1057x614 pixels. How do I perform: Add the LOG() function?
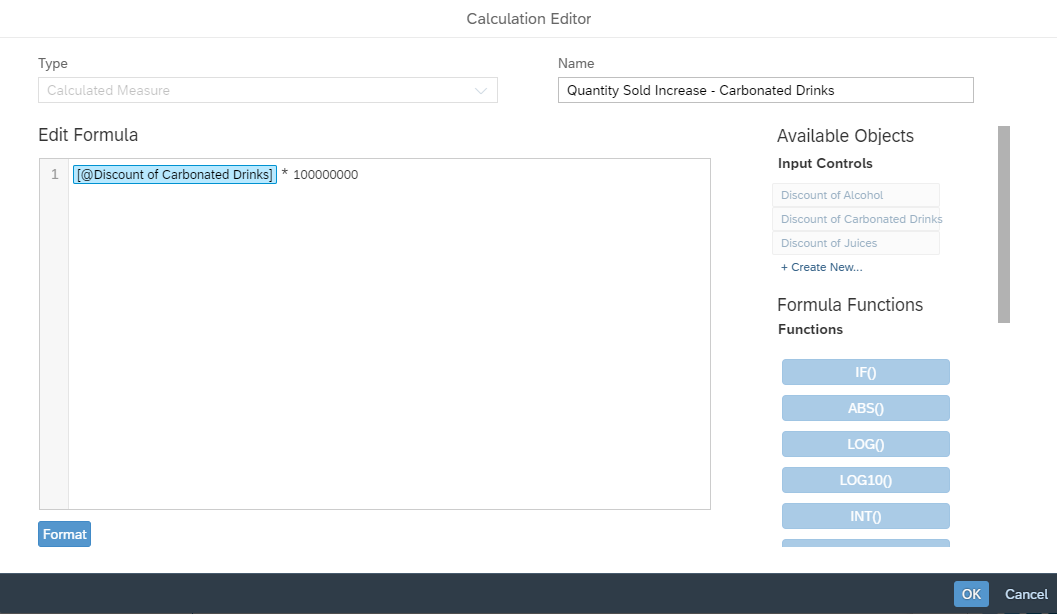pos(865,444)
